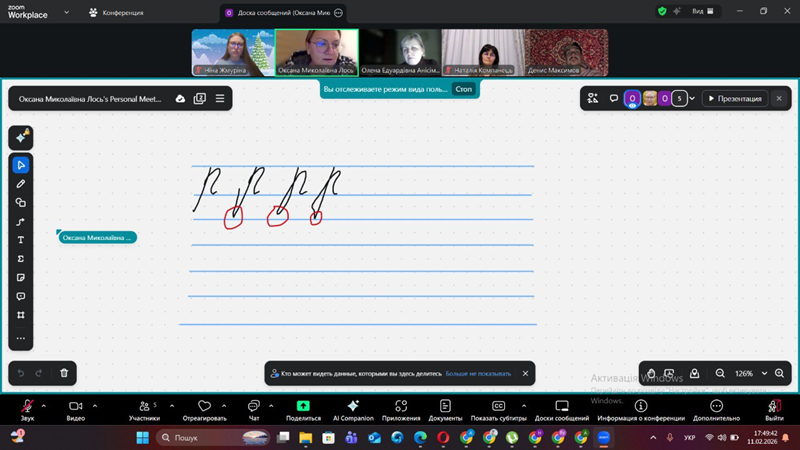Click the Больше не показывать link

click(478, 373)
